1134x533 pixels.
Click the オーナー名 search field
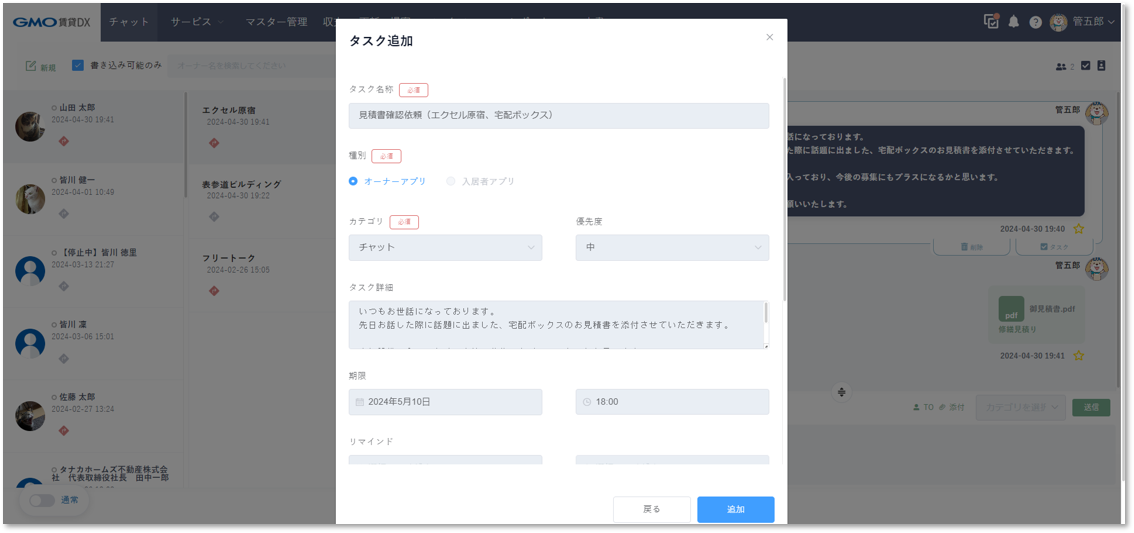tap(250, 65)
